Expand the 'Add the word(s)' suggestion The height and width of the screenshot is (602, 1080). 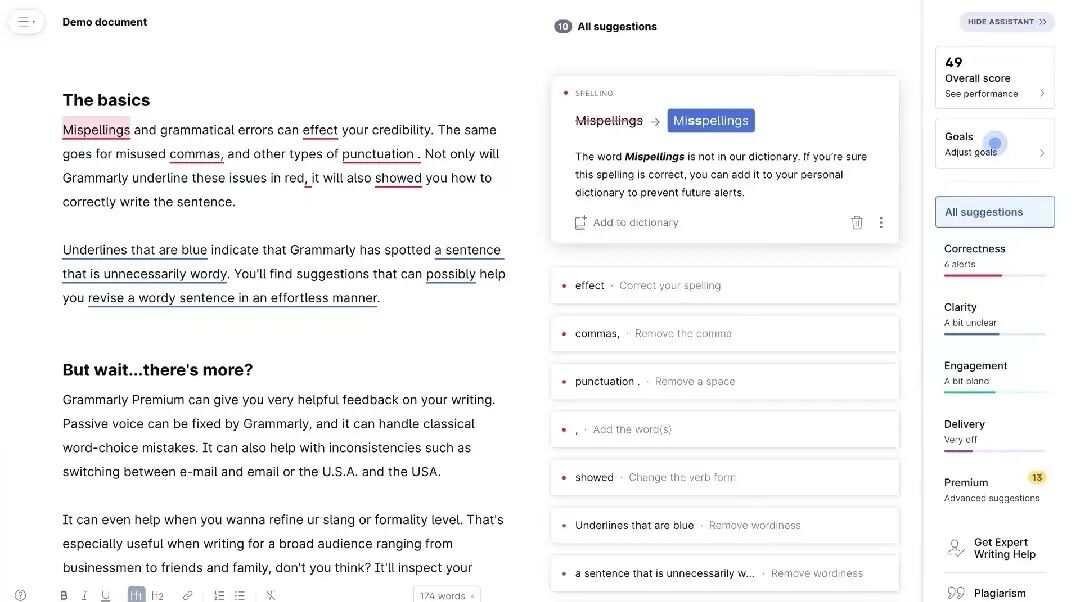725,429
